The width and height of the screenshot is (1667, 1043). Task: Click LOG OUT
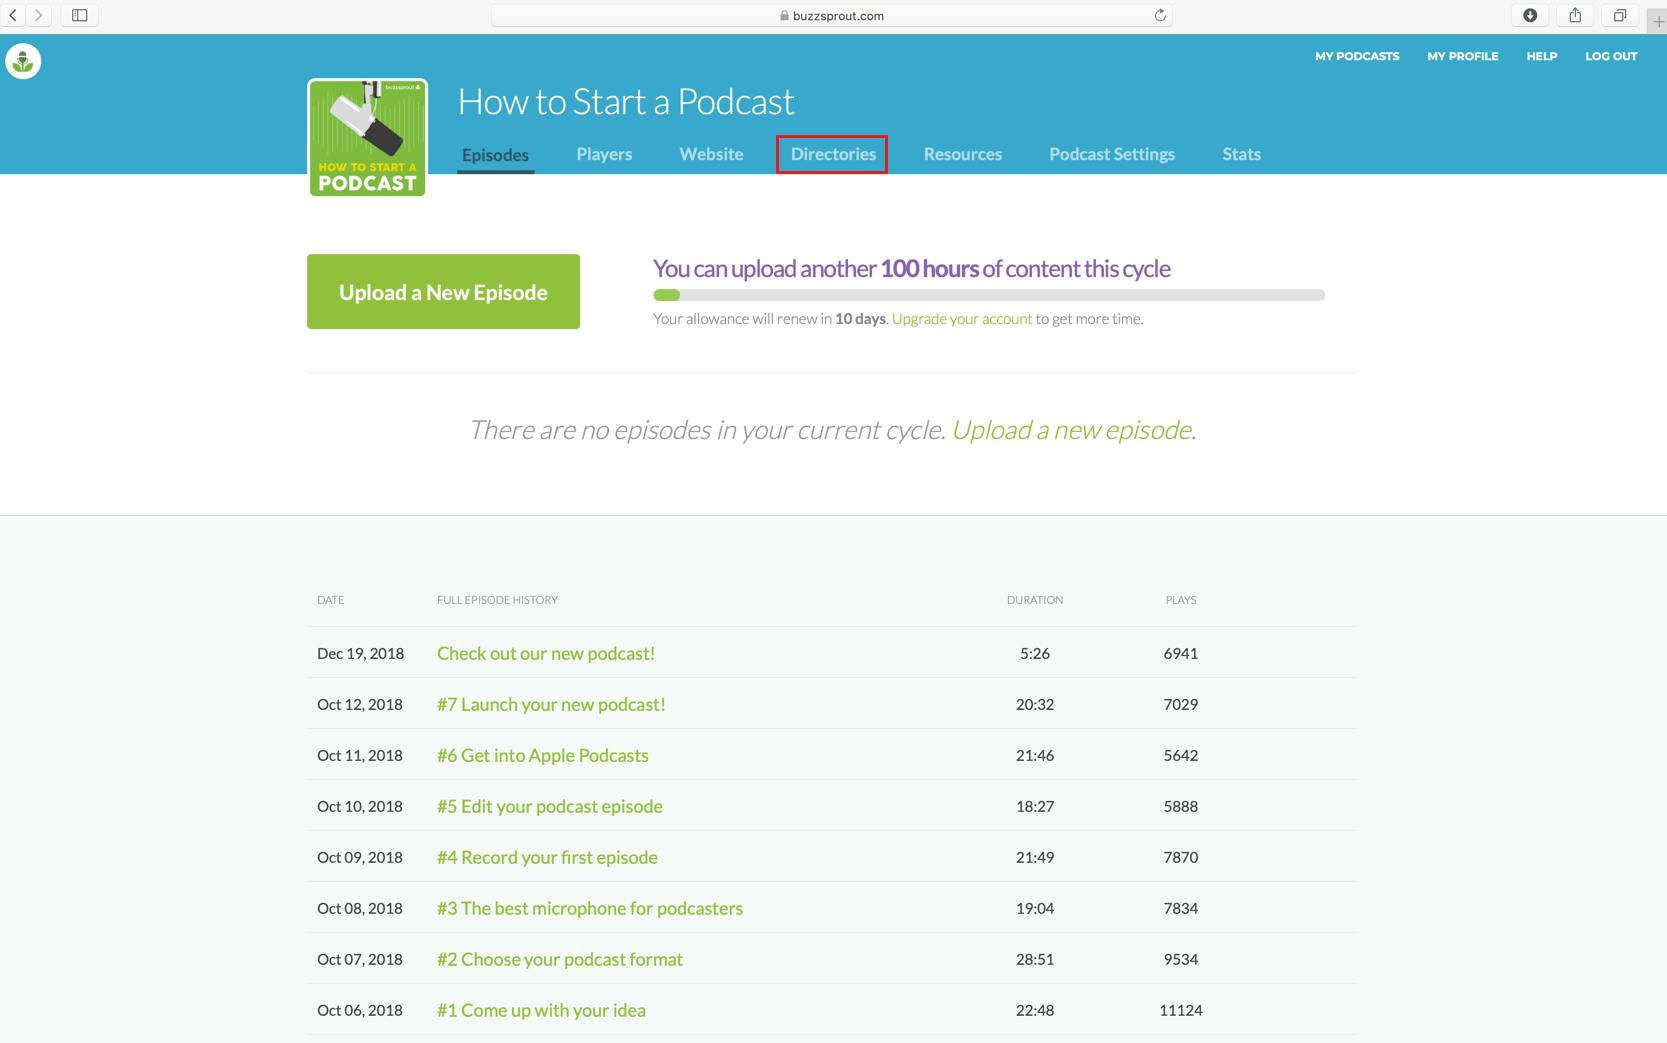pos(1611,56)
